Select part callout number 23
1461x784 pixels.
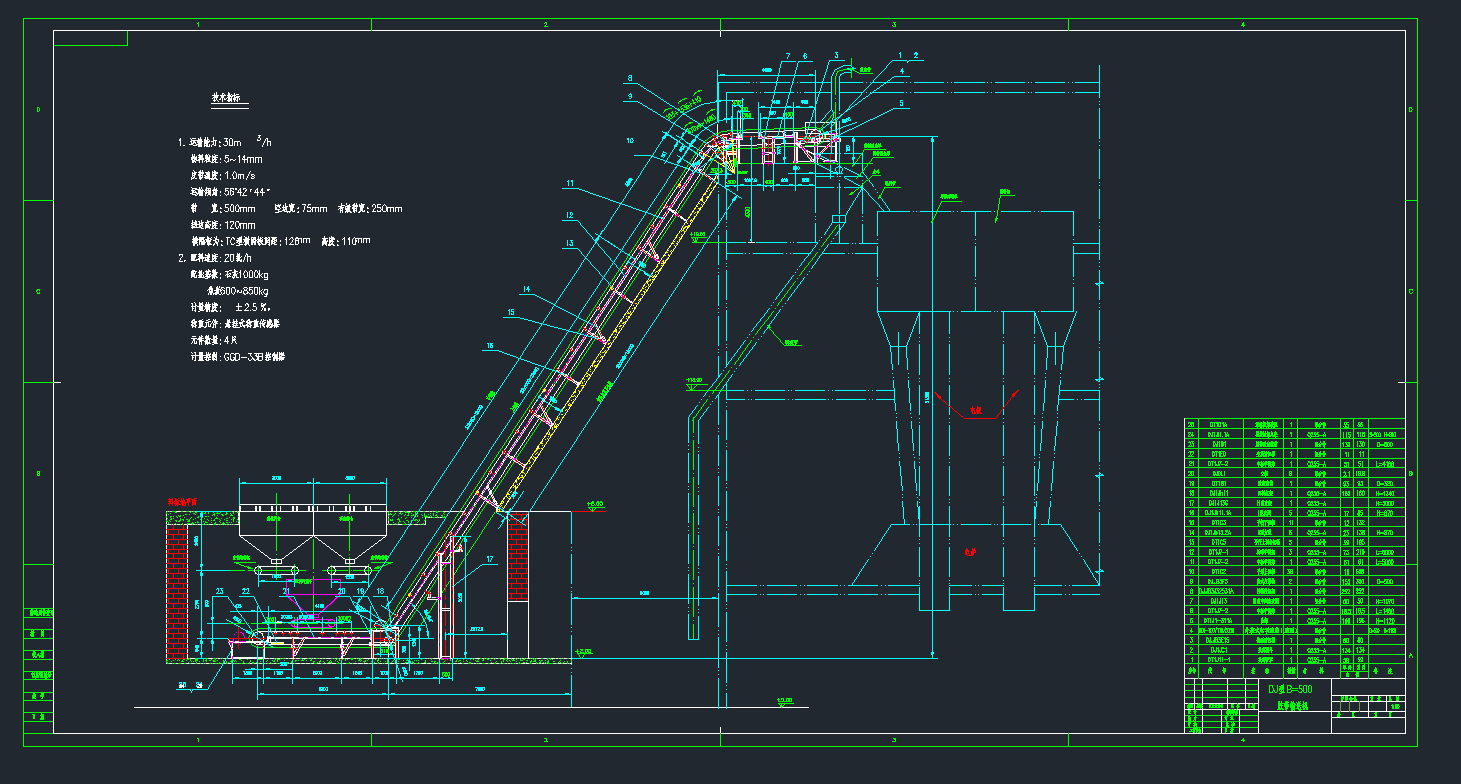point(219,591)
